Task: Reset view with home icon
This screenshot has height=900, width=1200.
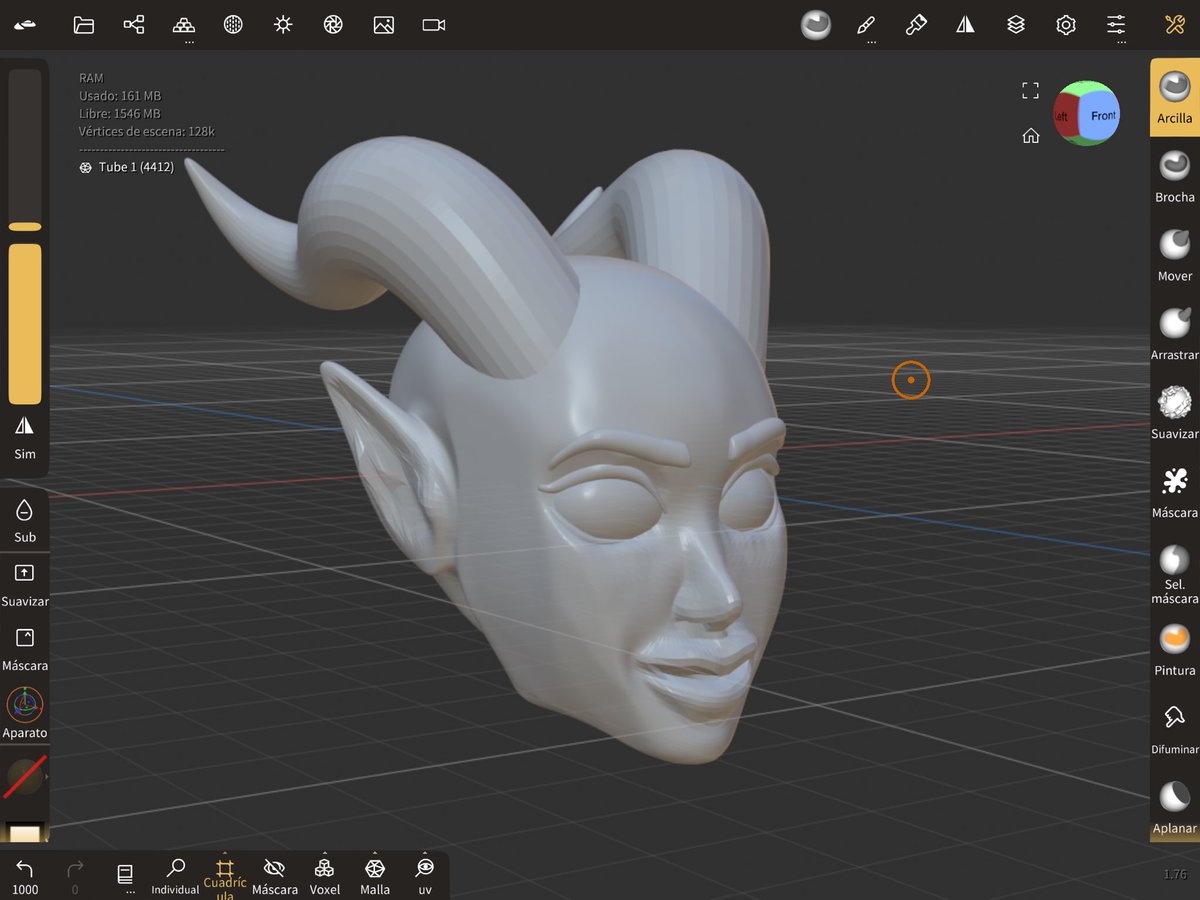Action: pos(1030,136)
